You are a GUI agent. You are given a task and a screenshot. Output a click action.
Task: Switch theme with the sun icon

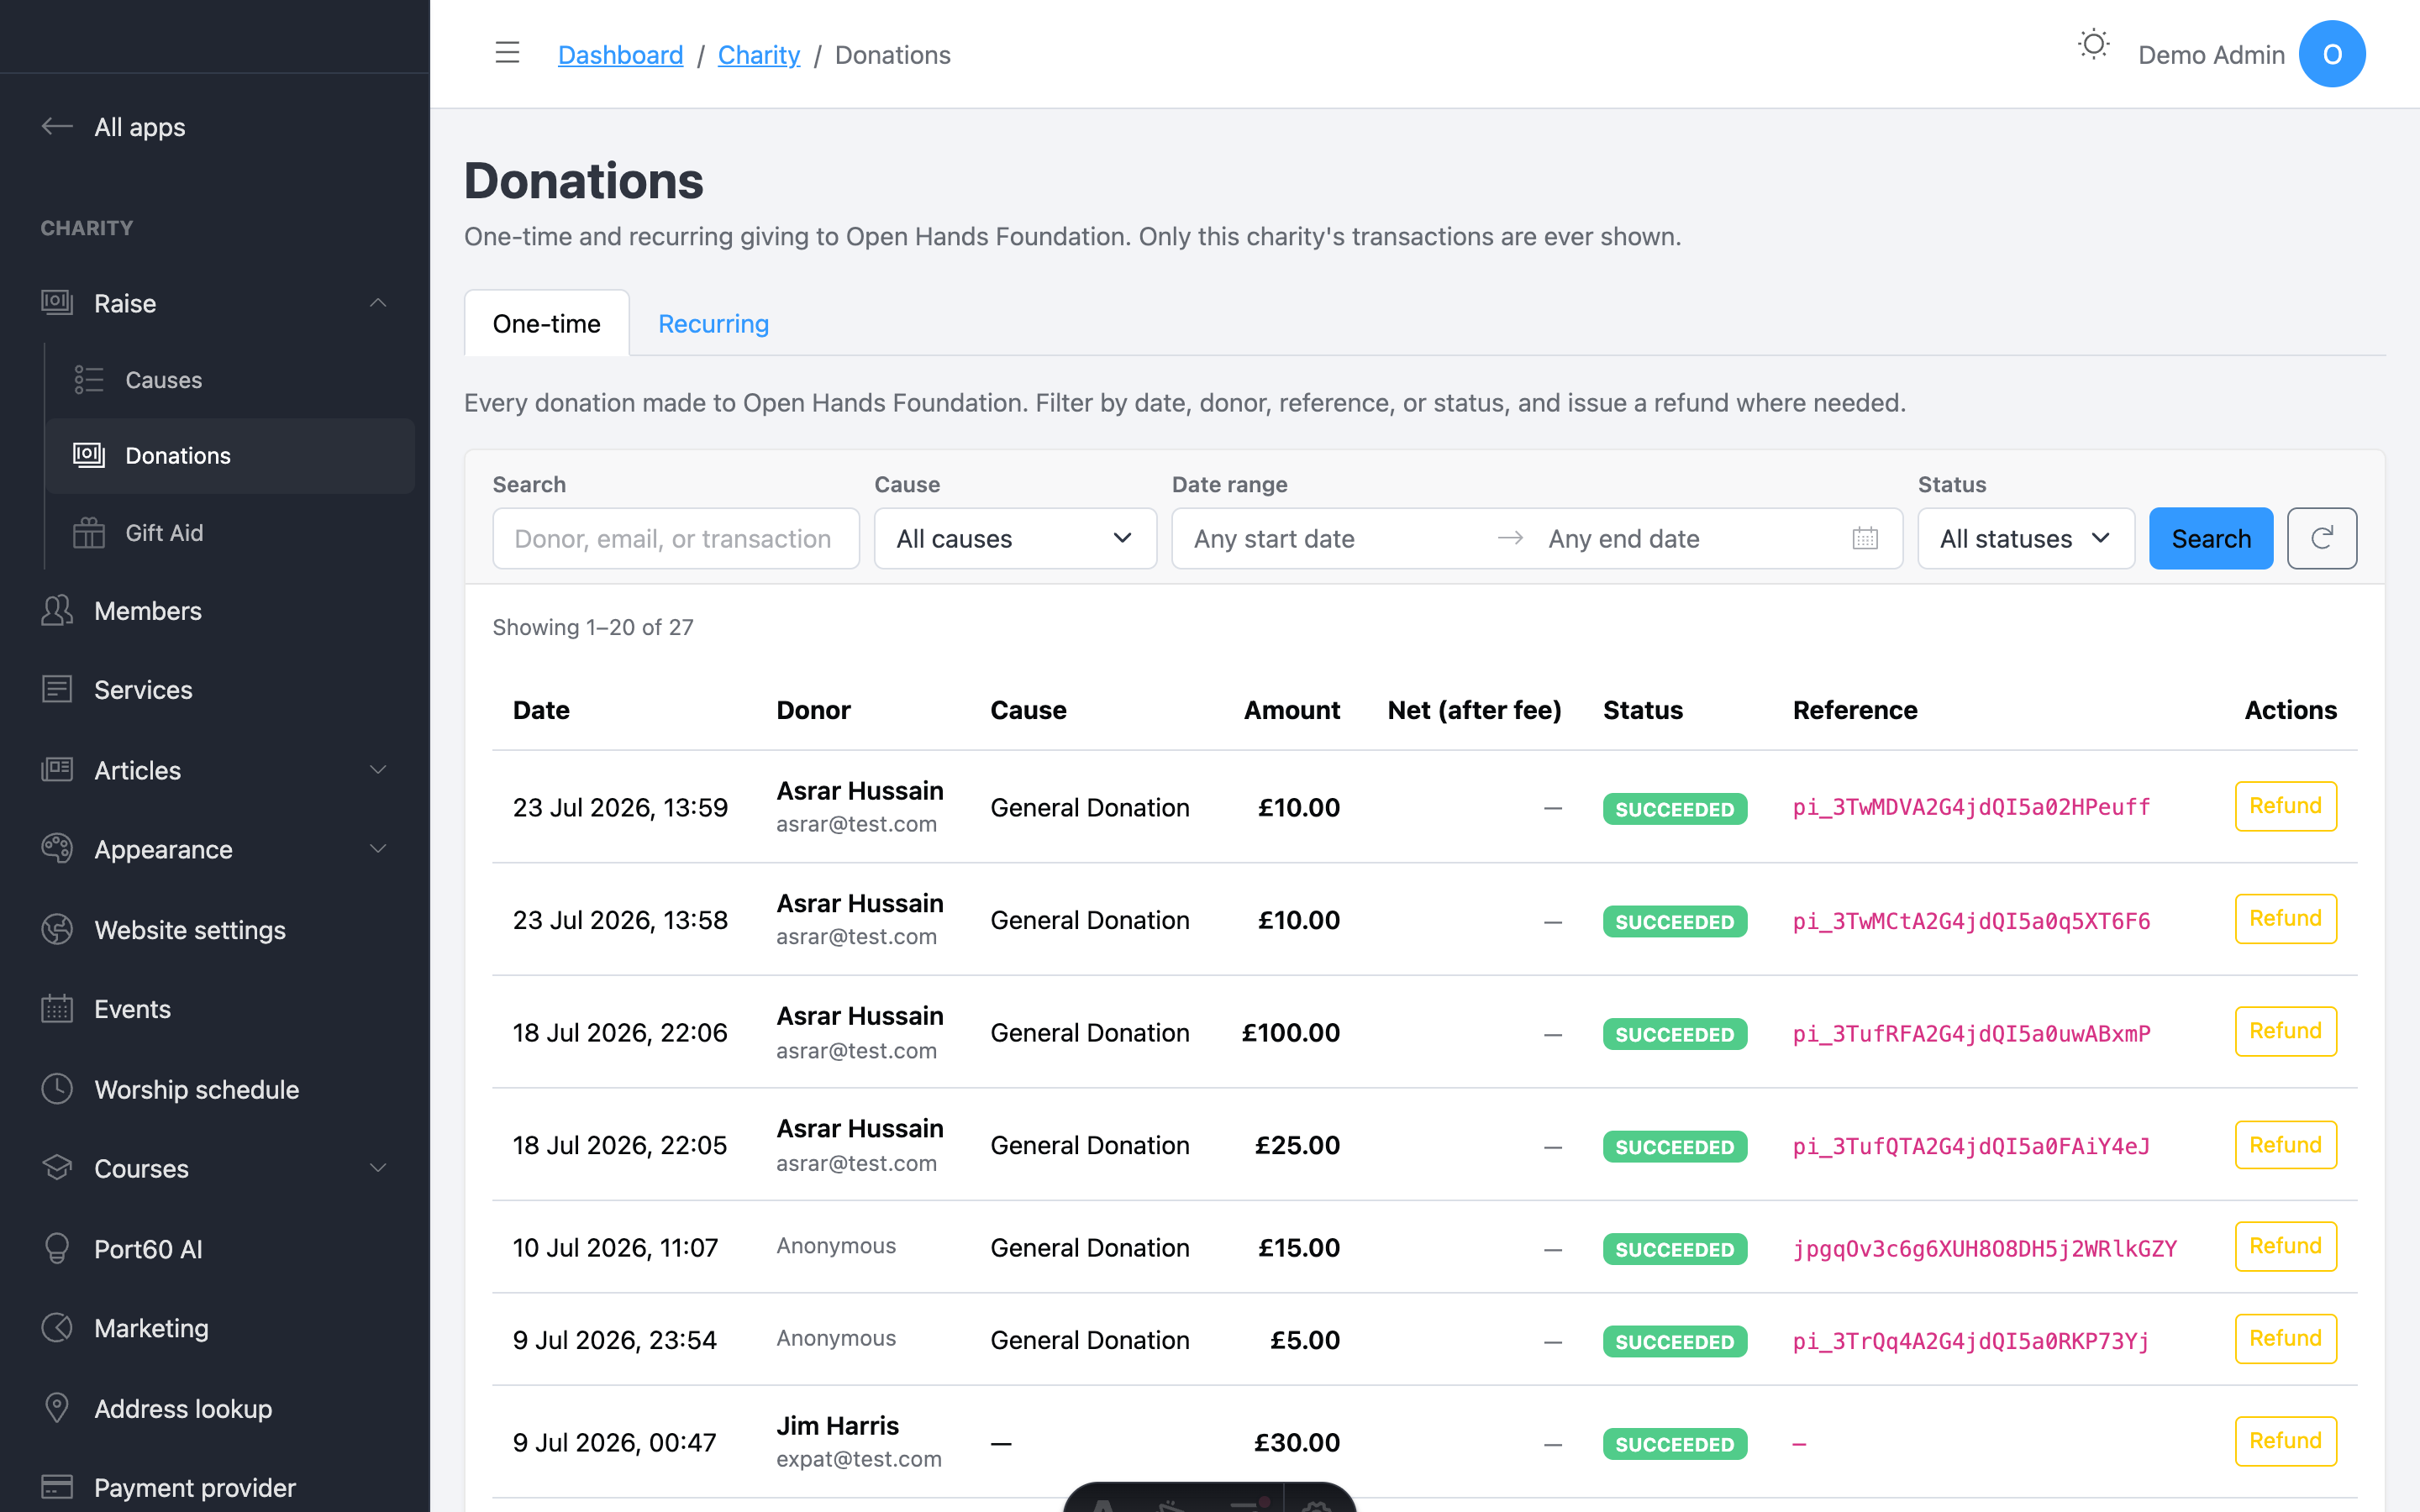coord(2093,45)
